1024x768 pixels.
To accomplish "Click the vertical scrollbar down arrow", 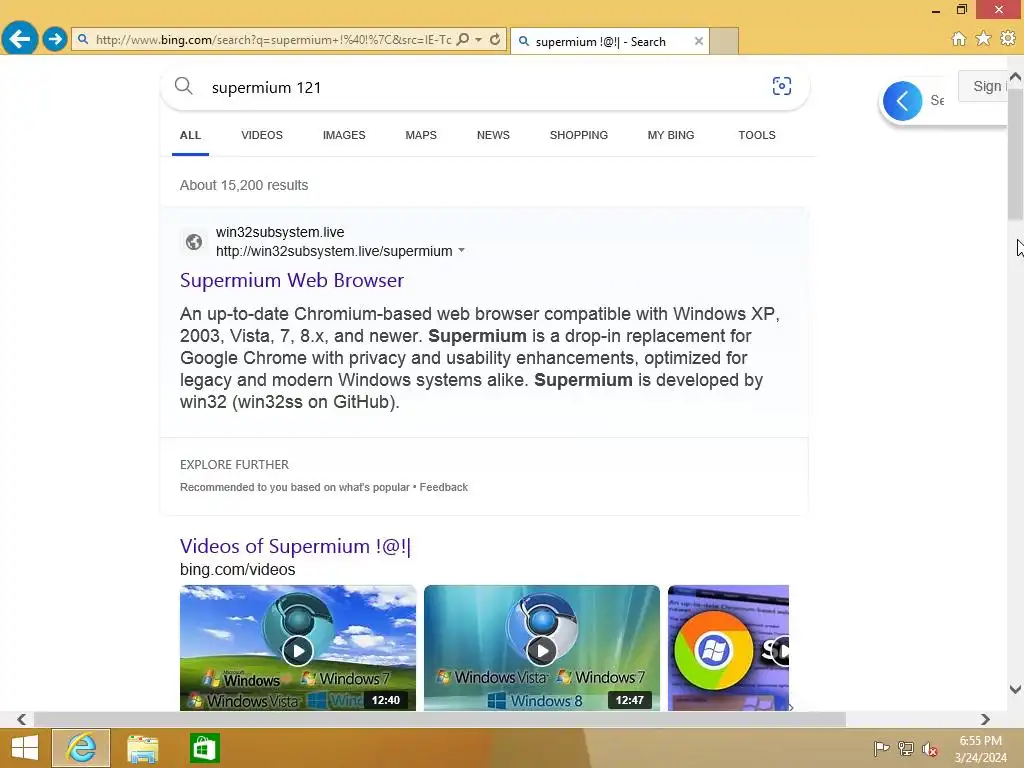I will point(1015,689).
